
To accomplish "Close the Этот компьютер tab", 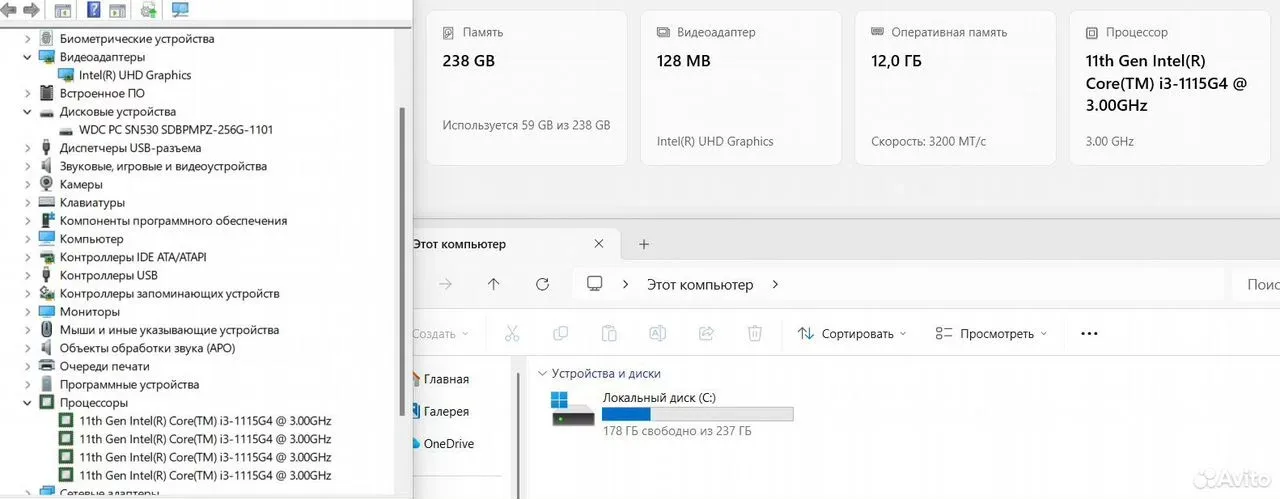I will pos(599,244).
